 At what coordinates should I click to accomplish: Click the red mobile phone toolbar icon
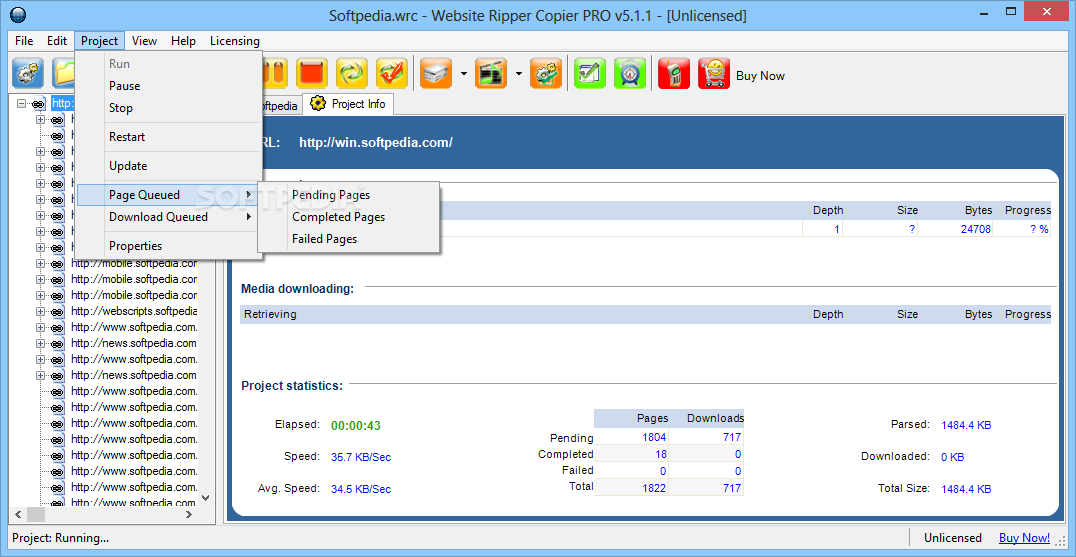[x=673, y=73]
